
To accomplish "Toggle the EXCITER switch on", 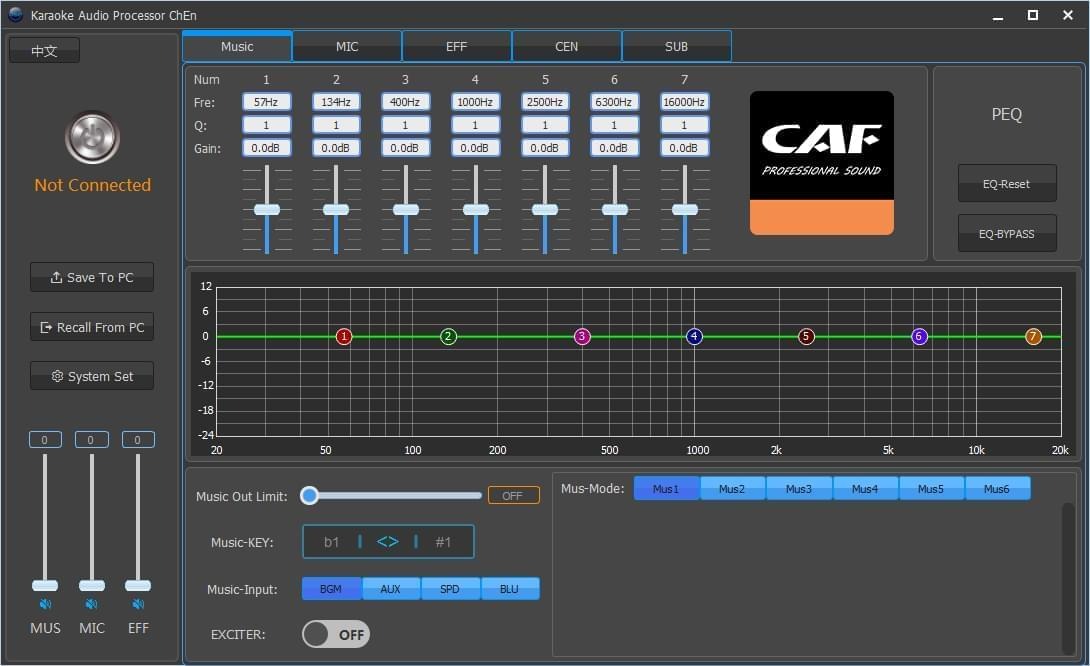I will (336, 634).
